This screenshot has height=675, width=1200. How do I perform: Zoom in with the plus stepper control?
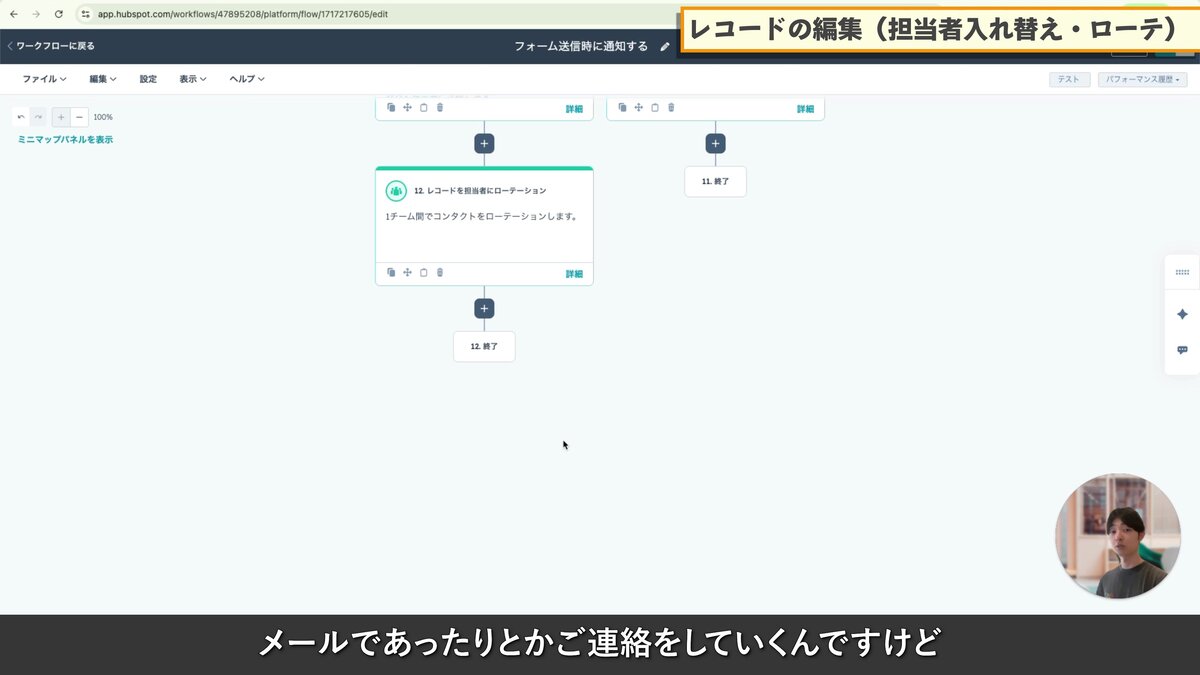point(61,117)
